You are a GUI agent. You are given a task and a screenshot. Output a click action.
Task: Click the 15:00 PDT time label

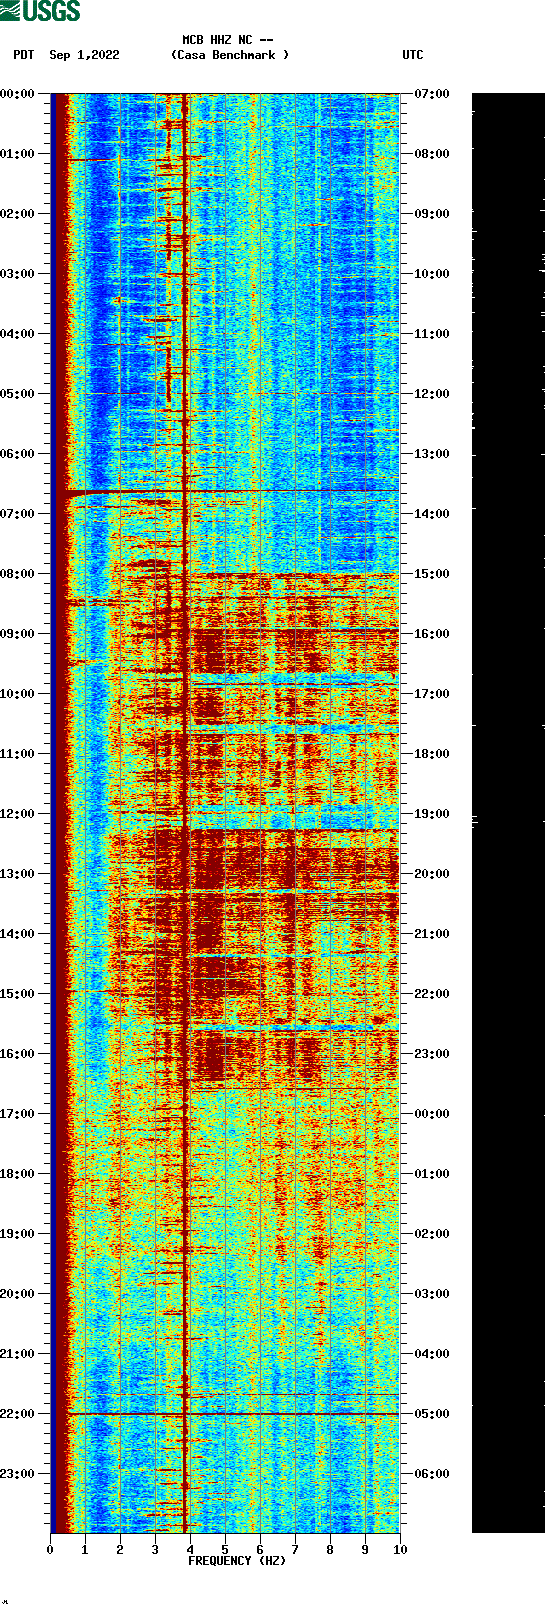pyautogui.click(x=18, y=994)
